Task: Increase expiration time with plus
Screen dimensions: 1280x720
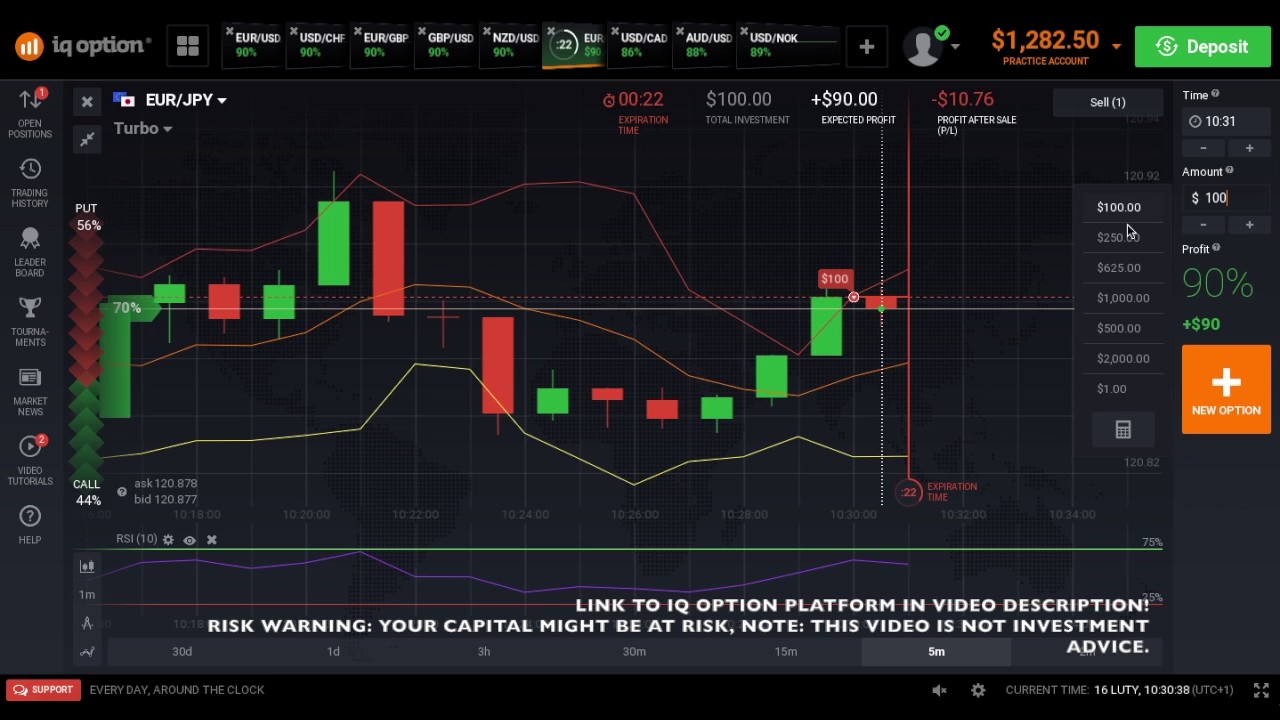Action: (x=1249, y=148)
